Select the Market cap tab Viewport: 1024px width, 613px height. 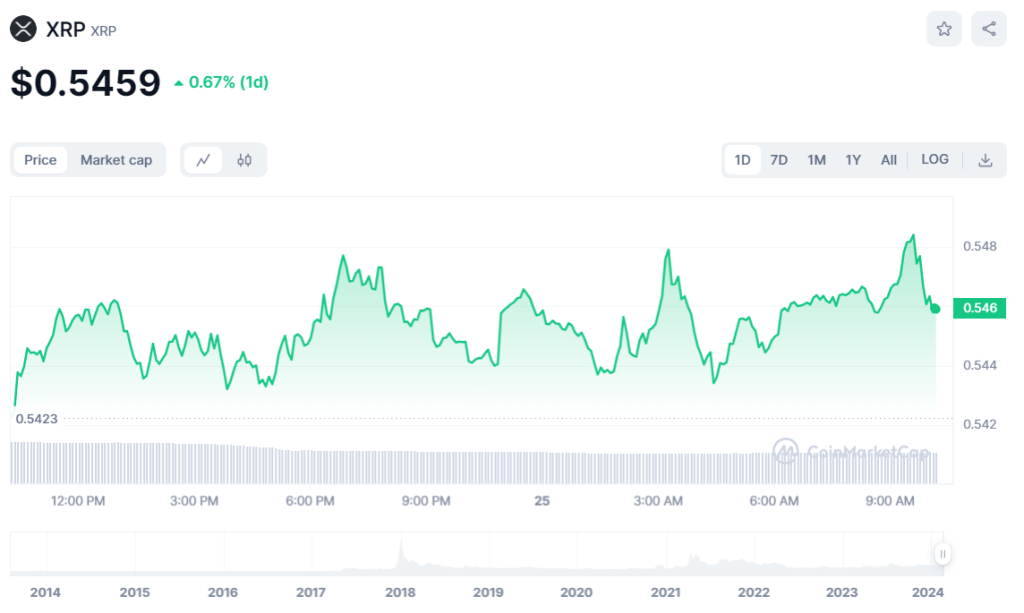(116, 160)
